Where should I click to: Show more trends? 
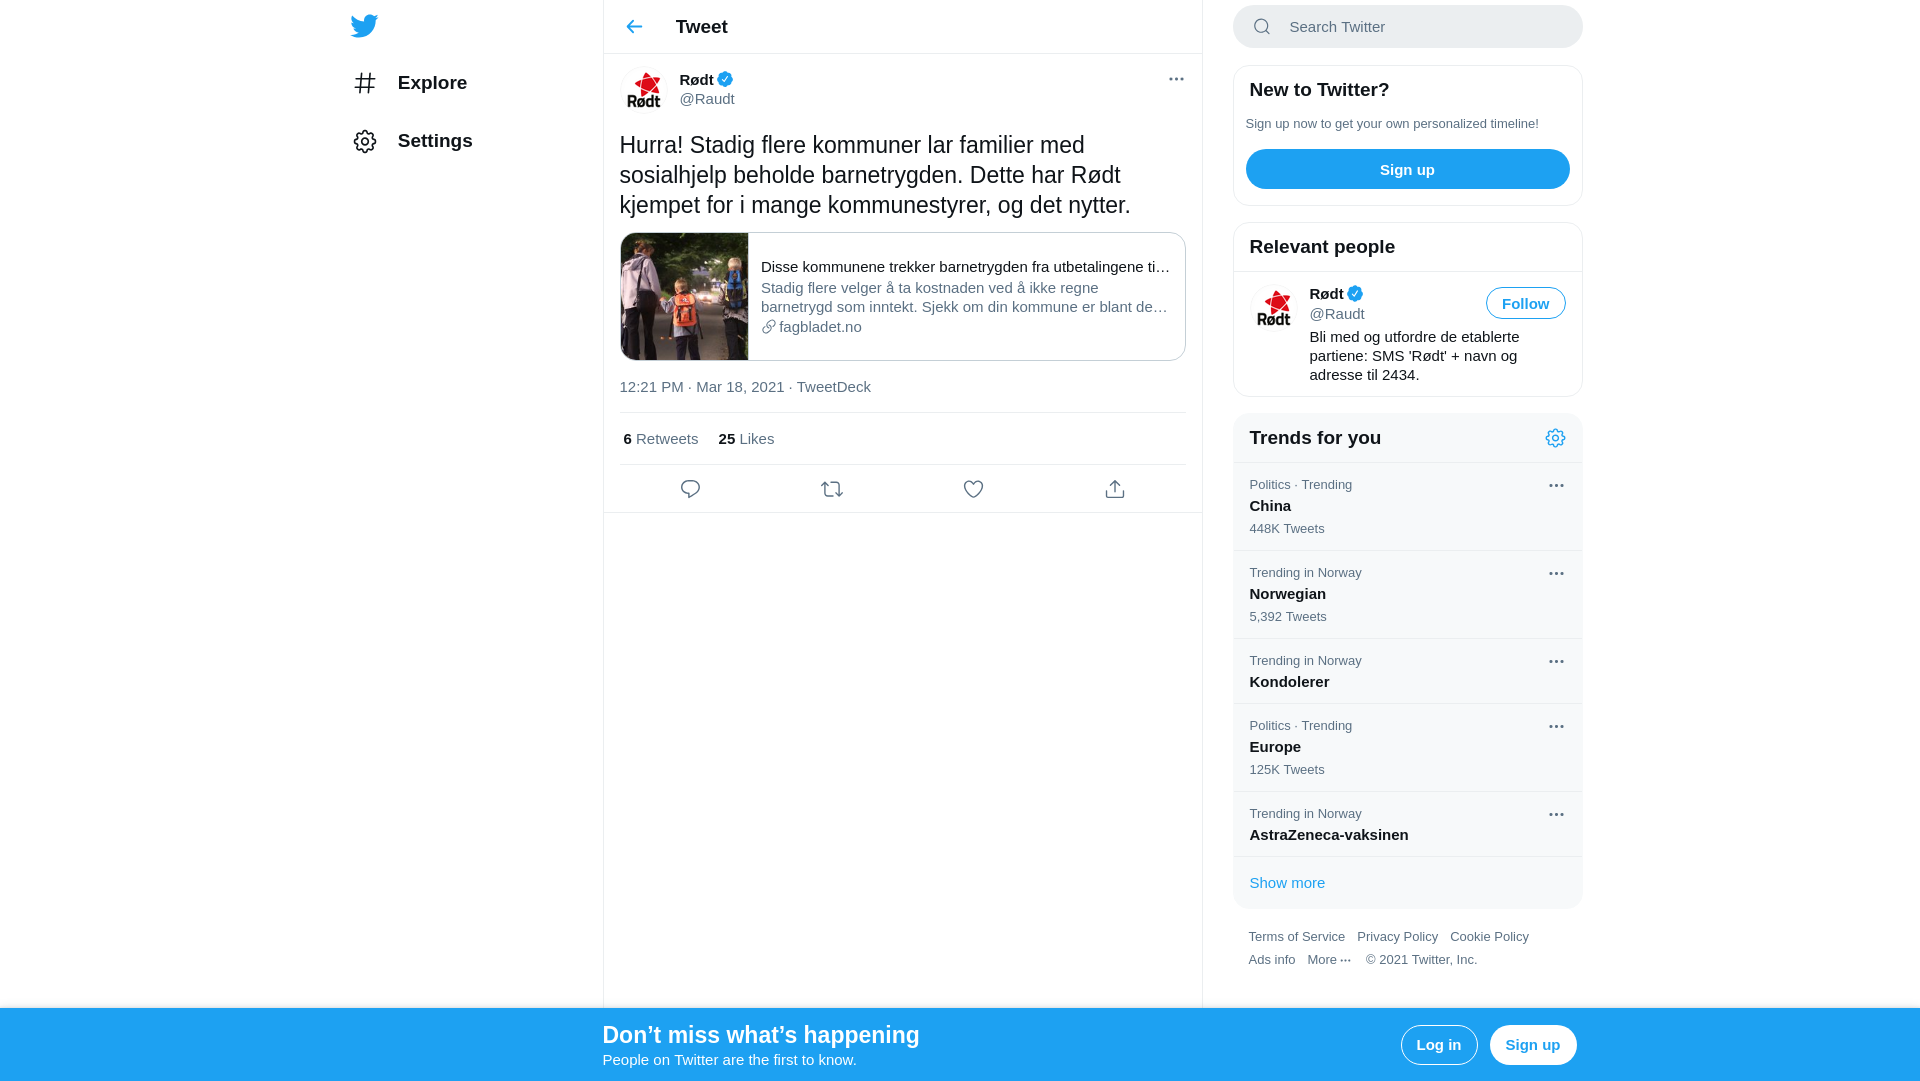point(1287,883)
